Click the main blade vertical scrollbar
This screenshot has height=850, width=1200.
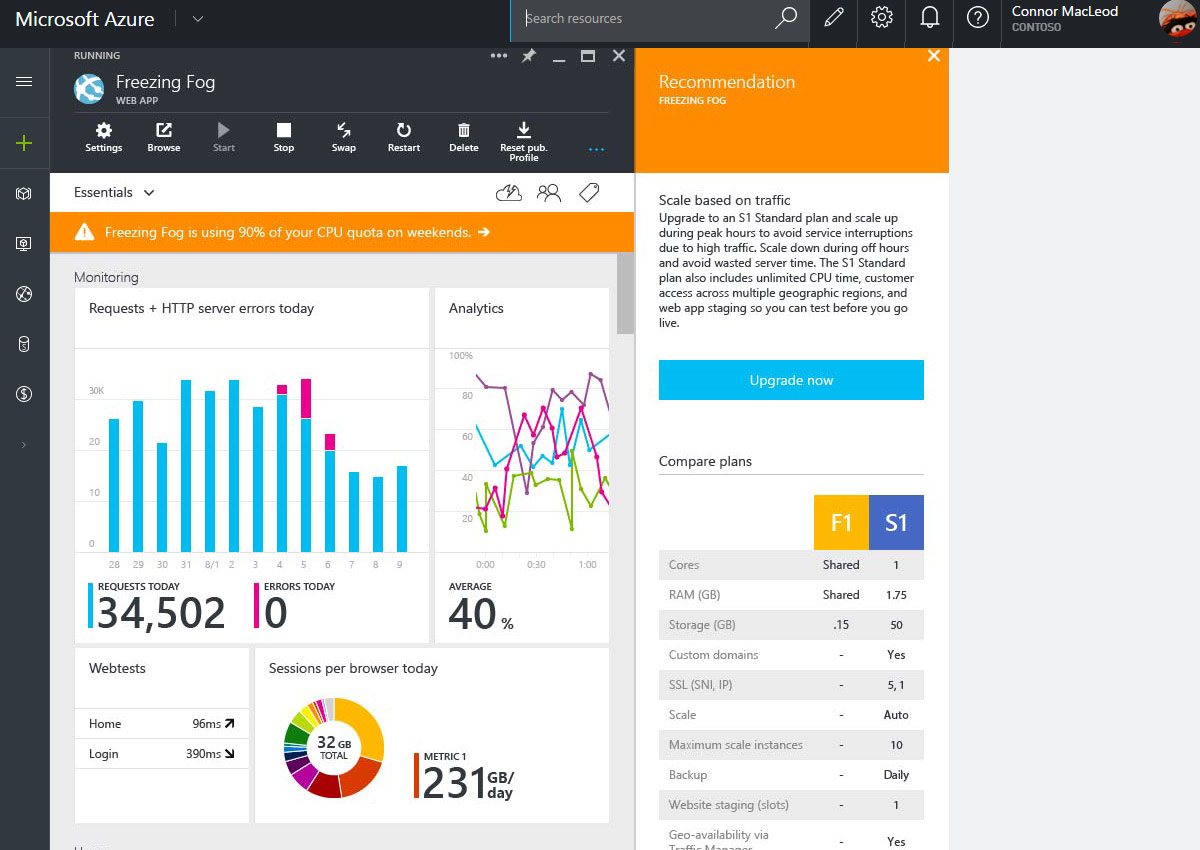[625, 293]
